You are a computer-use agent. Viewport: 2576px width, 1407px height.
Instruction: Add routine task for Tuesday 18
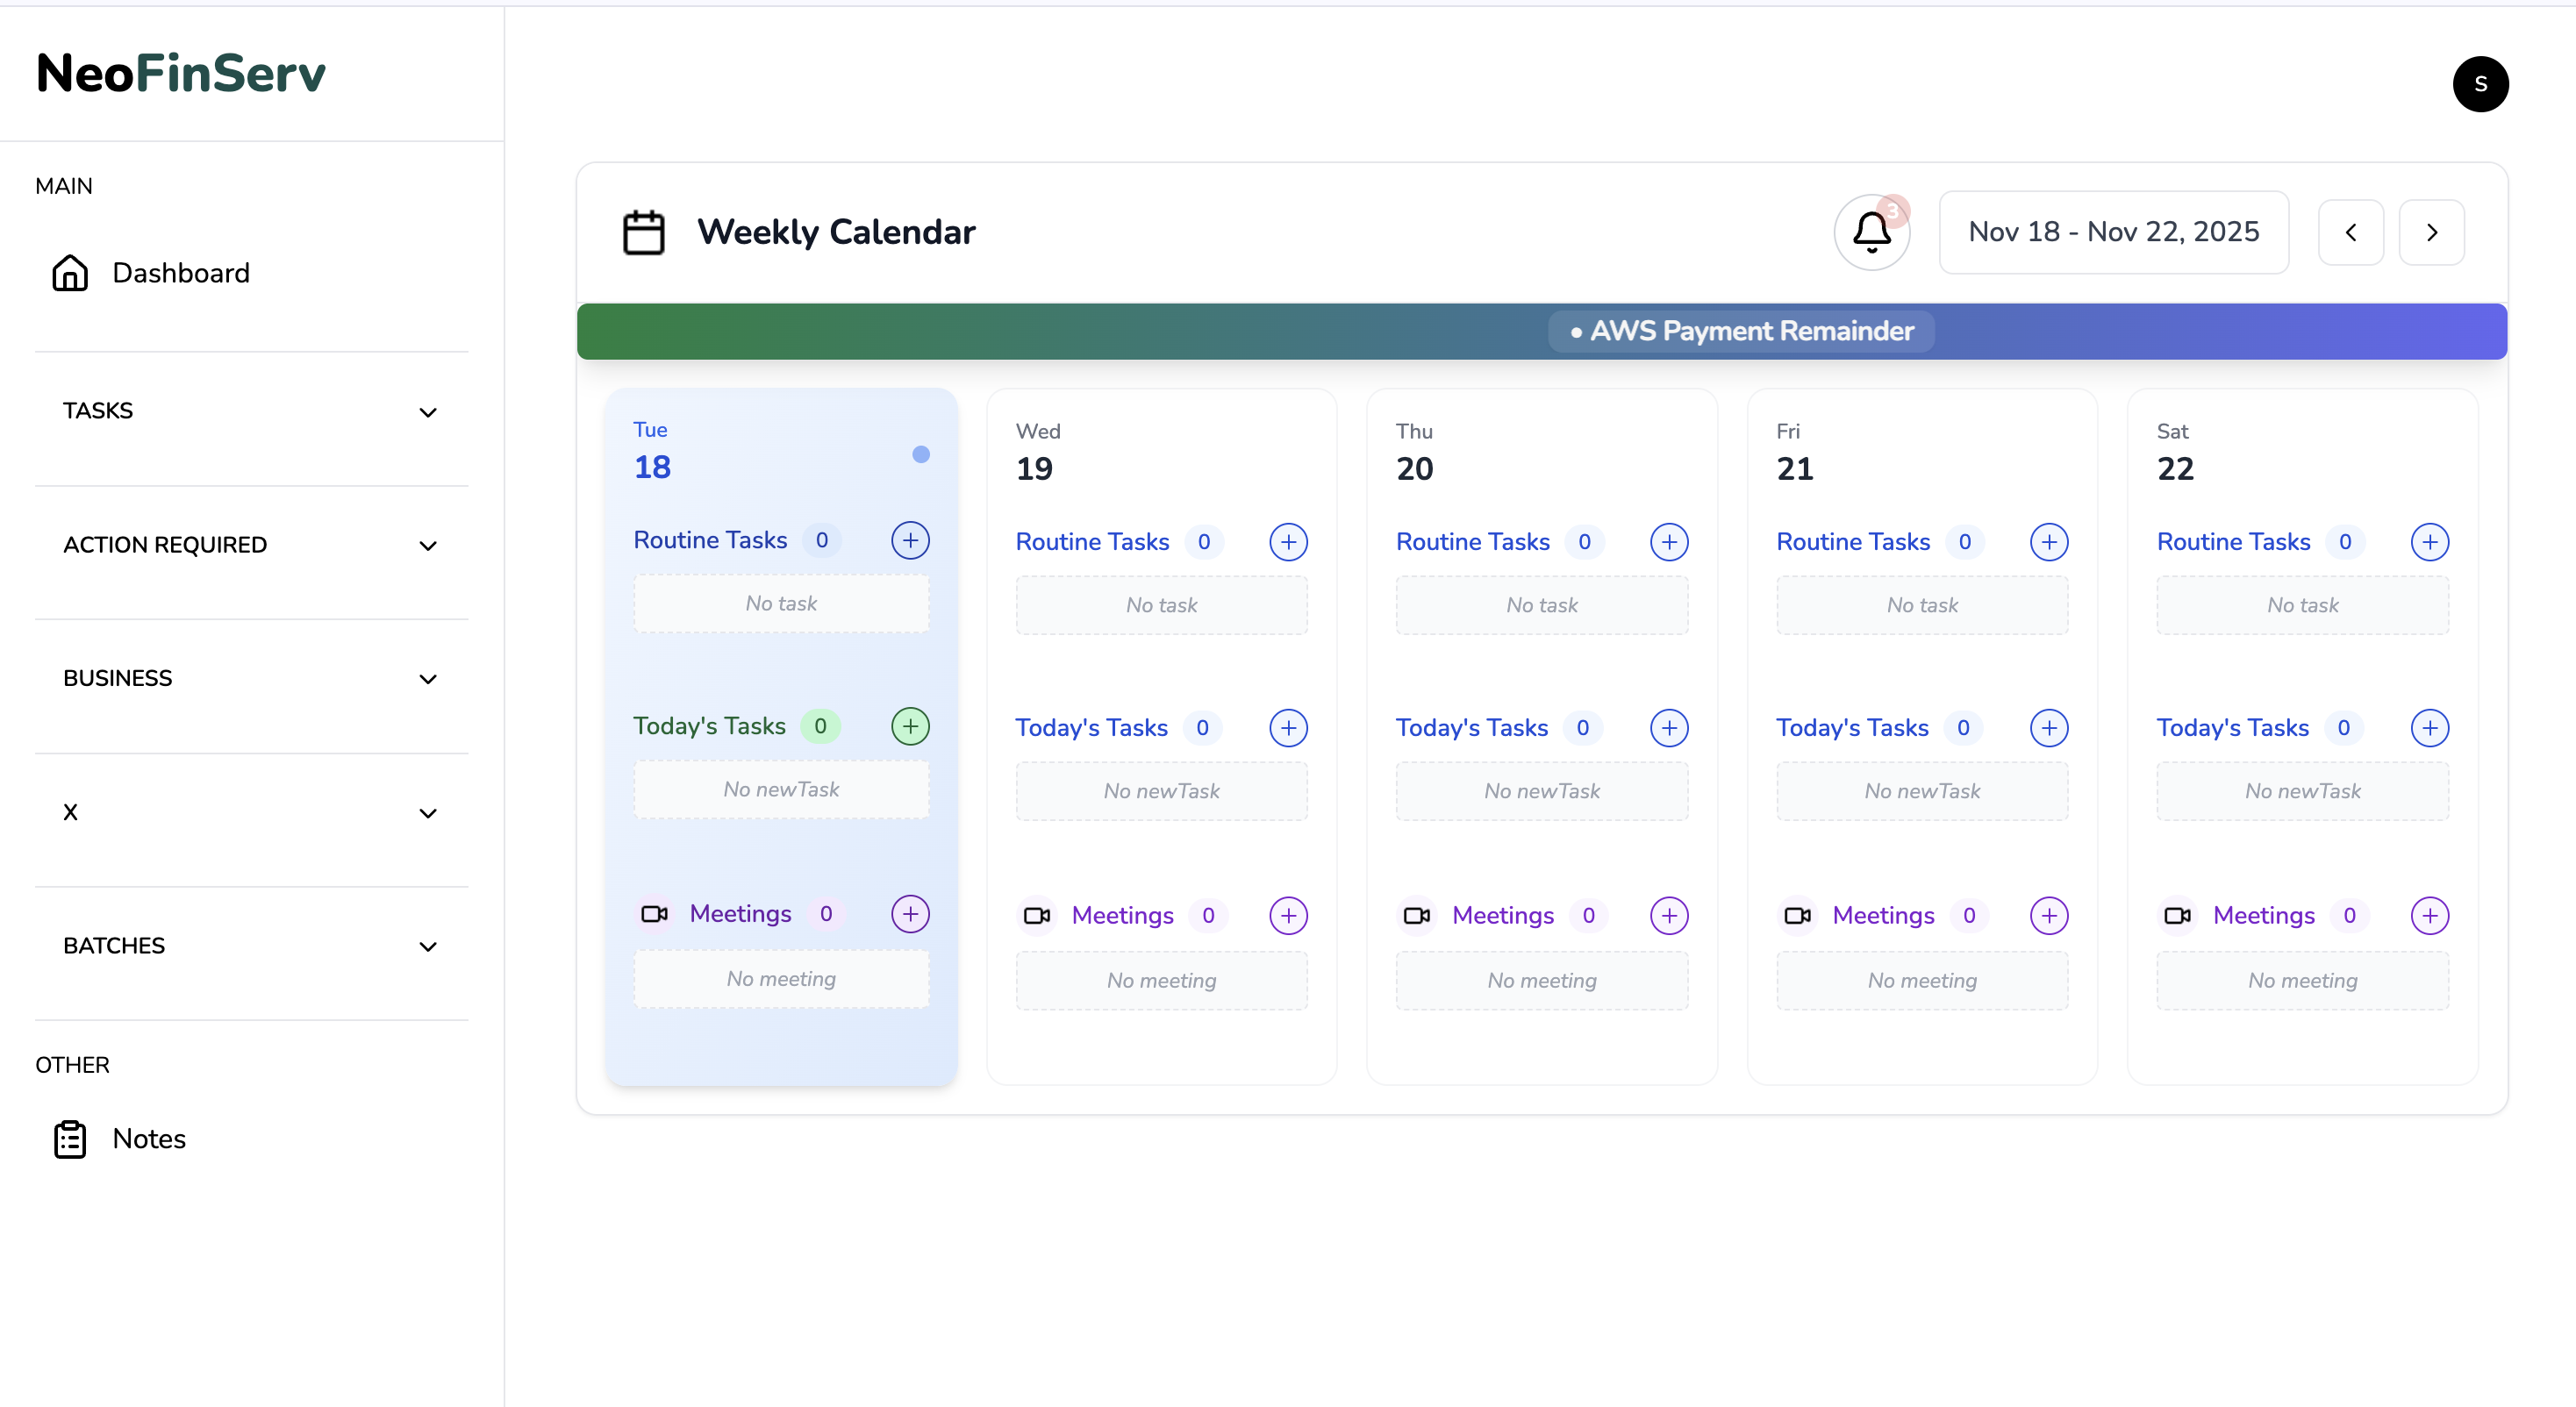coord(909,540)
